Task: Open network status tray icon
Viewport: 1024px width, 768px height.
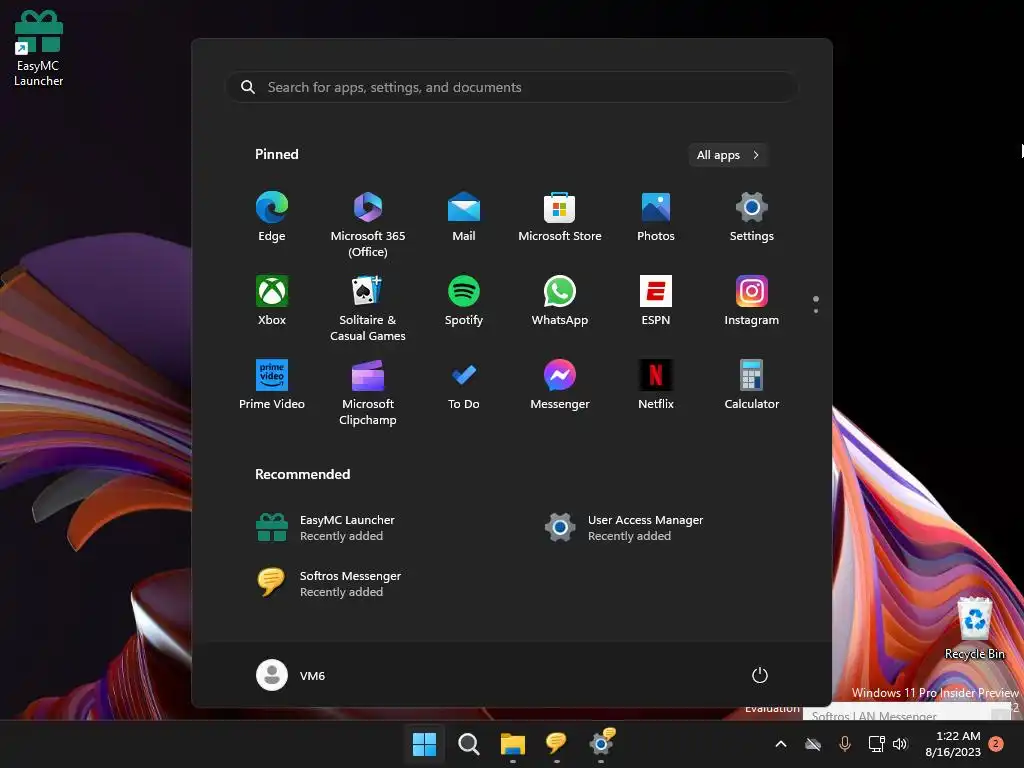Action: coord(876,744)
